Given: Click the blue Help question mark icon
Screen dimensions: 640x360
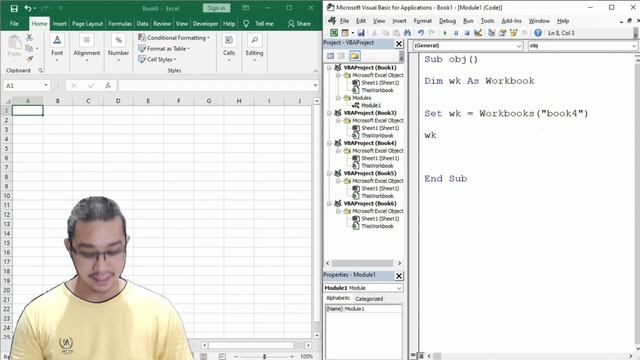Looking at the screenshot, I should coord(538,33).
